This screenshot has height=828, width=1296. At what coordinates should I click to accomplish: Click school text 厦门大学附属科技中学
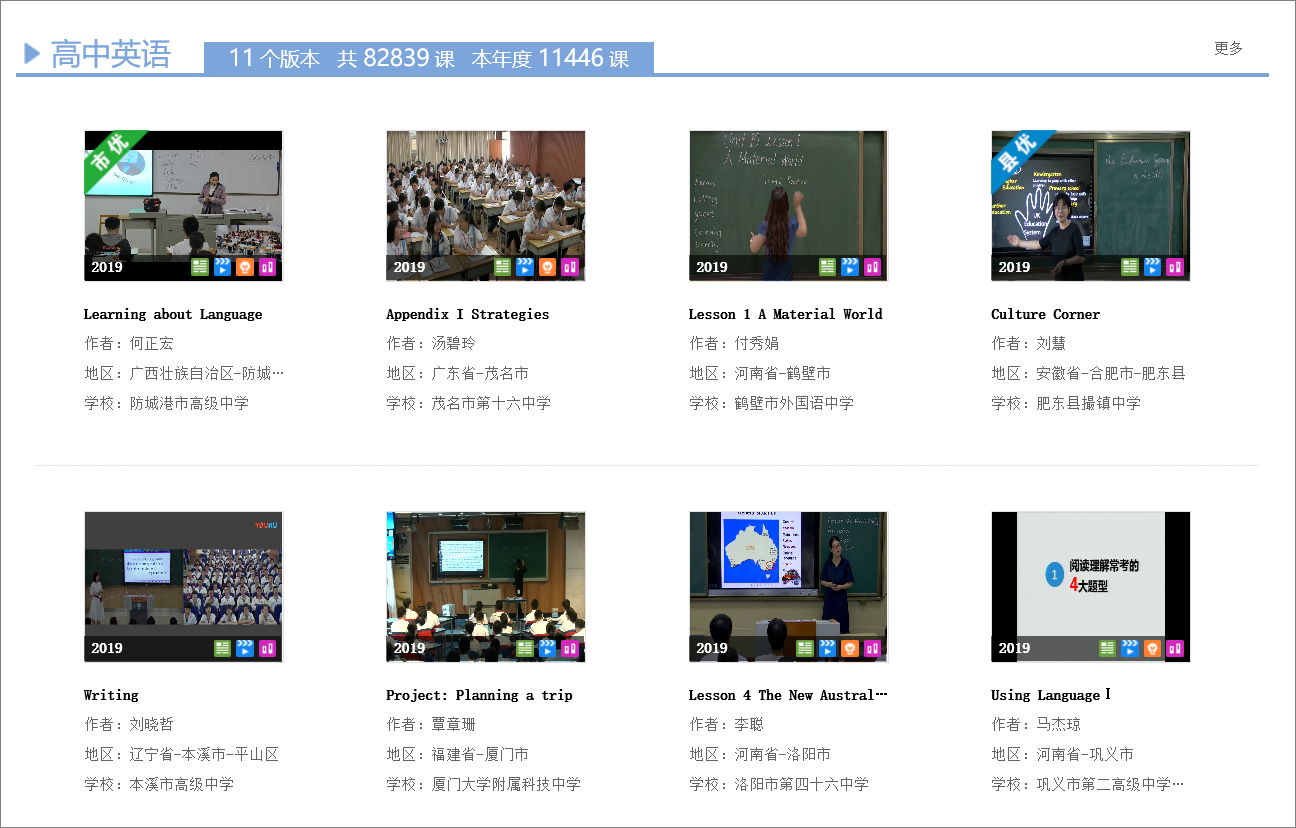pos(506,784)
